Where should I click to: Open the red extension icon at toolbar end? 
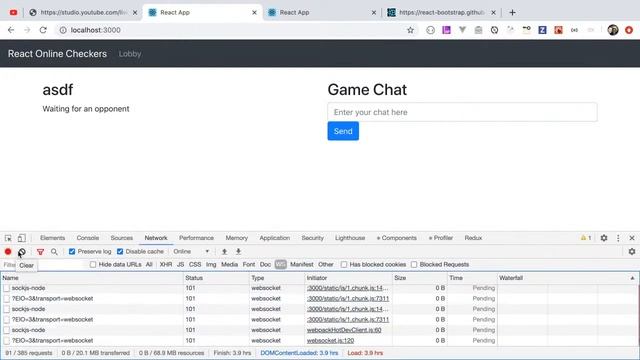pyautogui.click(x=629, y=30)
